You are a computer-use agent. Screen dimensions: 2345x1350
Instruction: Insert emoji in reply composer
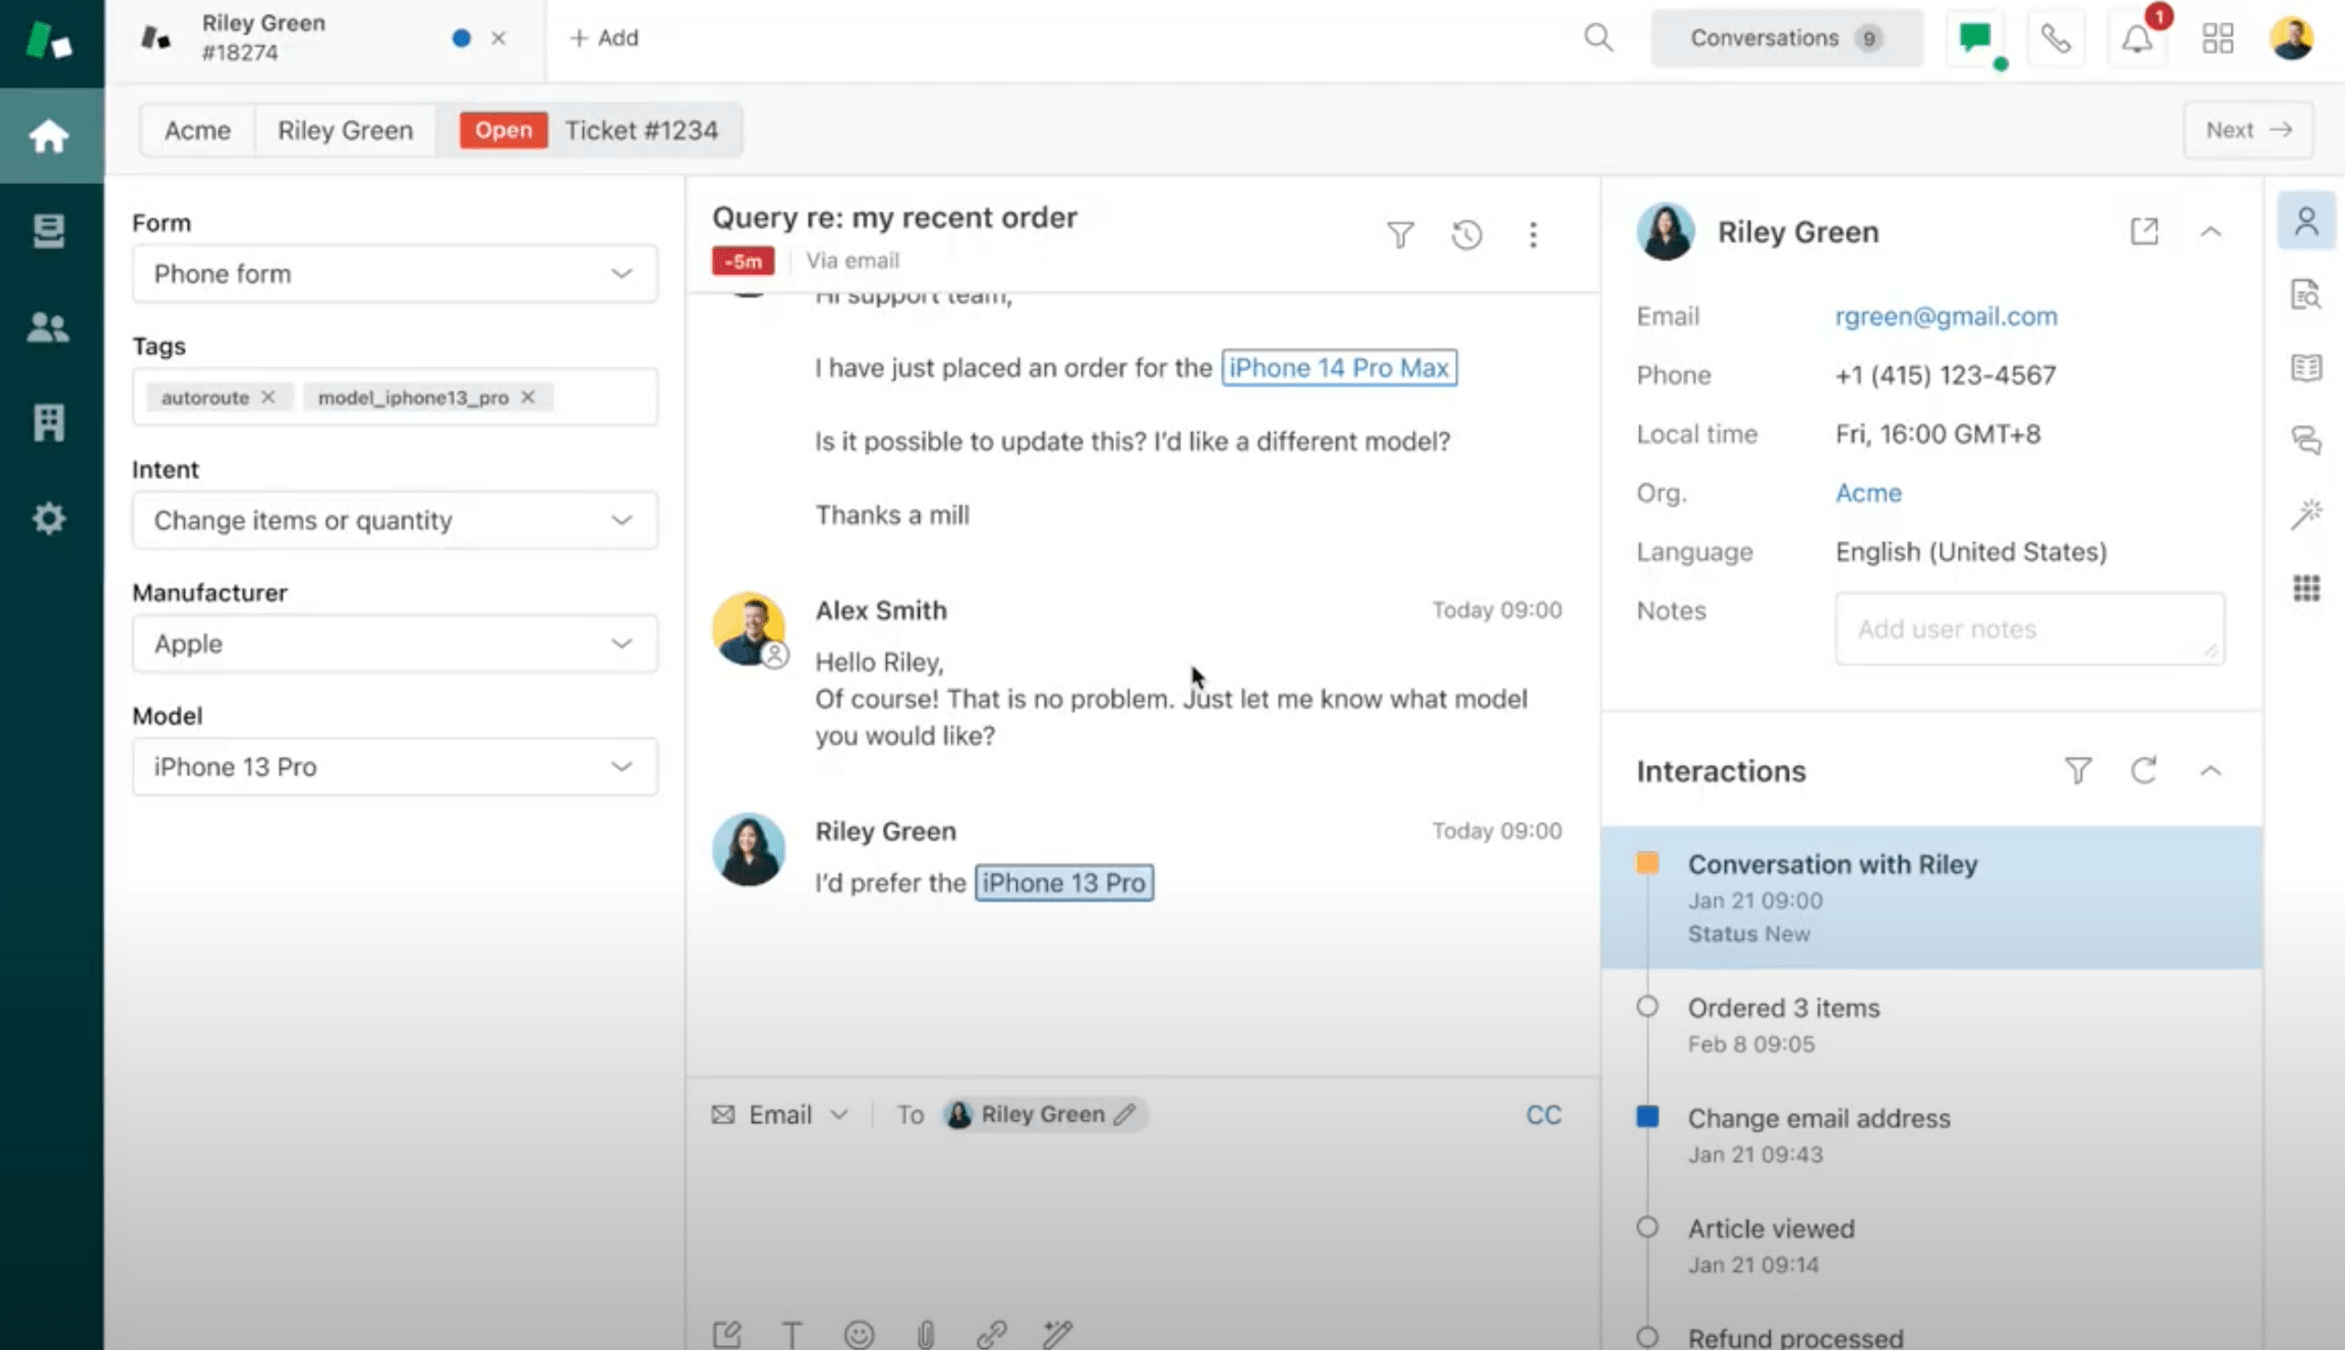point(858,1334)
